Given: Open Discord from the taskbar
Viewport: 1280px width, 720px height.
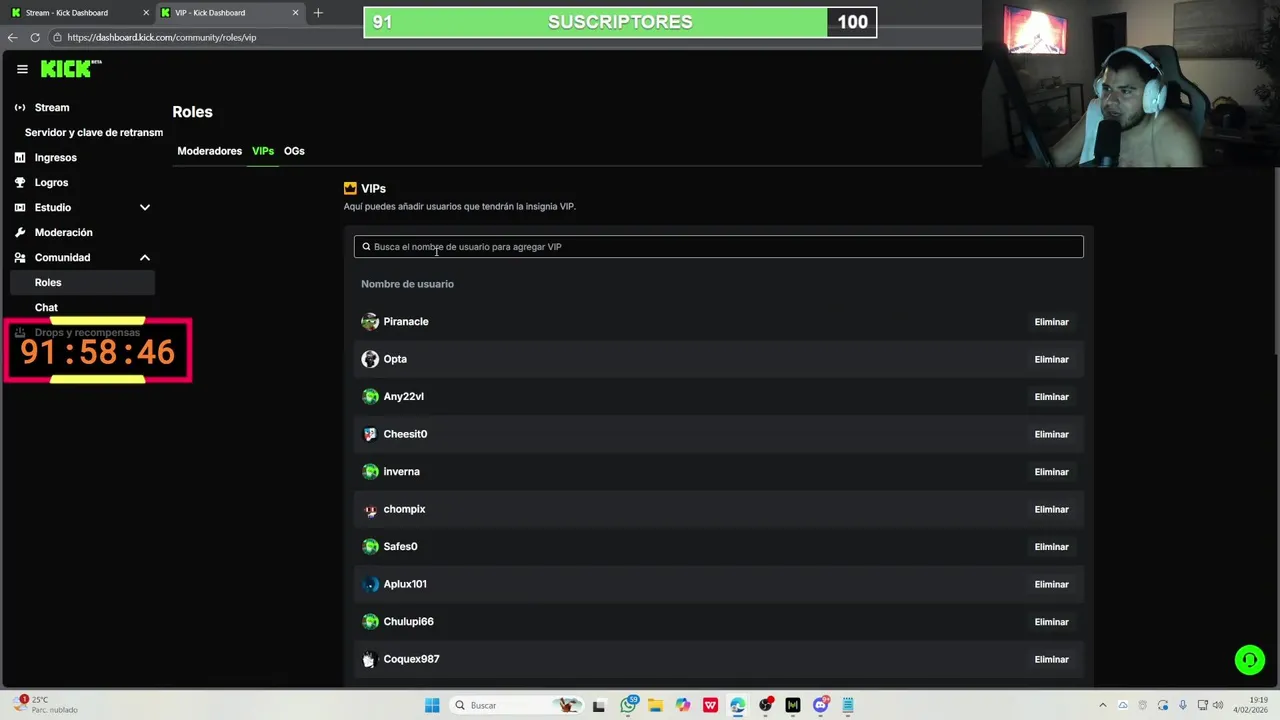Looking at the screenshot, I should [821, 705].
